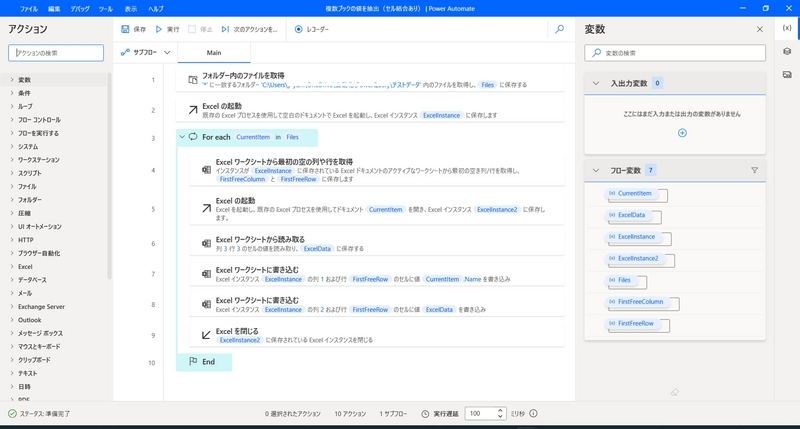Select write worksheet action on line 8

pos(377,305)
